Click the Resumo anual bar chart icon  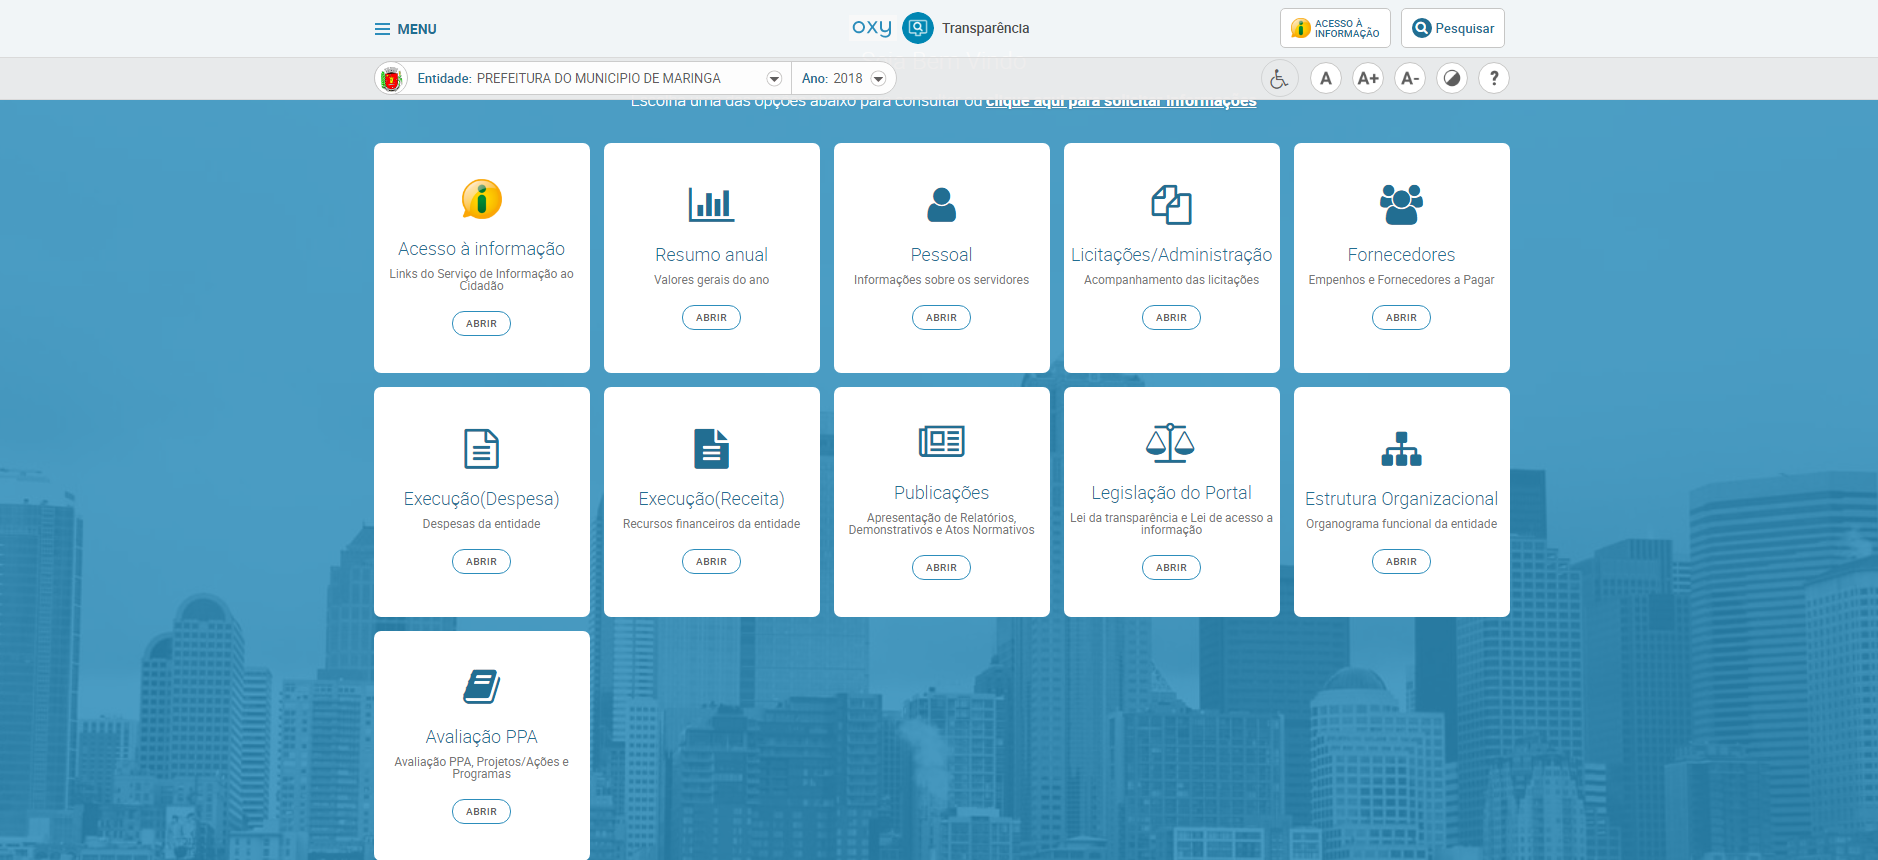coord(711,205)
